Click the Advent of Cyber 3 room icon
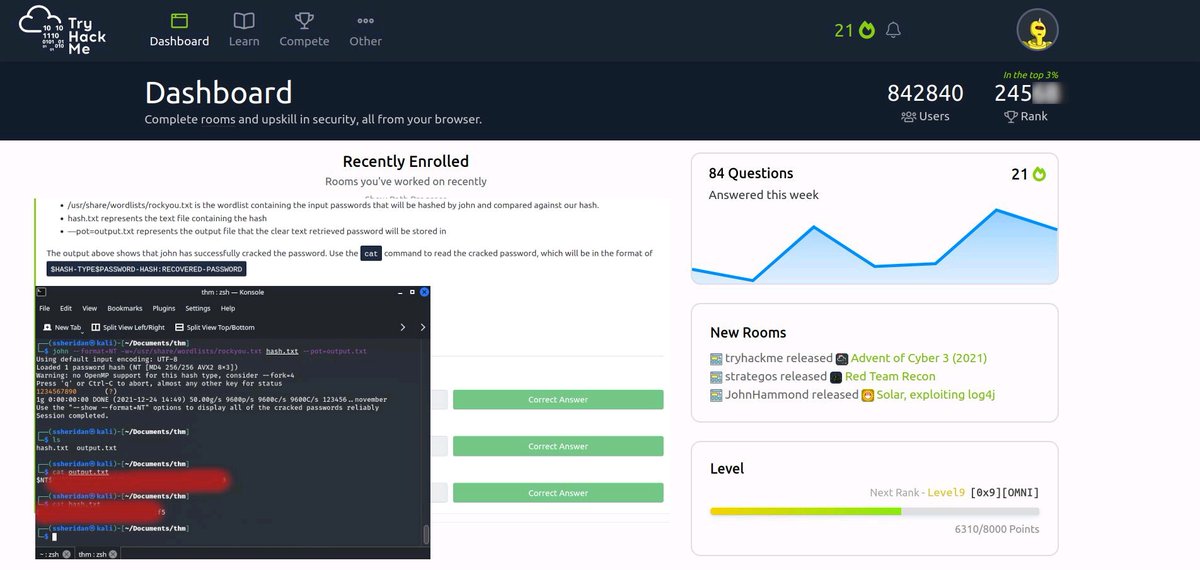 [842, 358]
